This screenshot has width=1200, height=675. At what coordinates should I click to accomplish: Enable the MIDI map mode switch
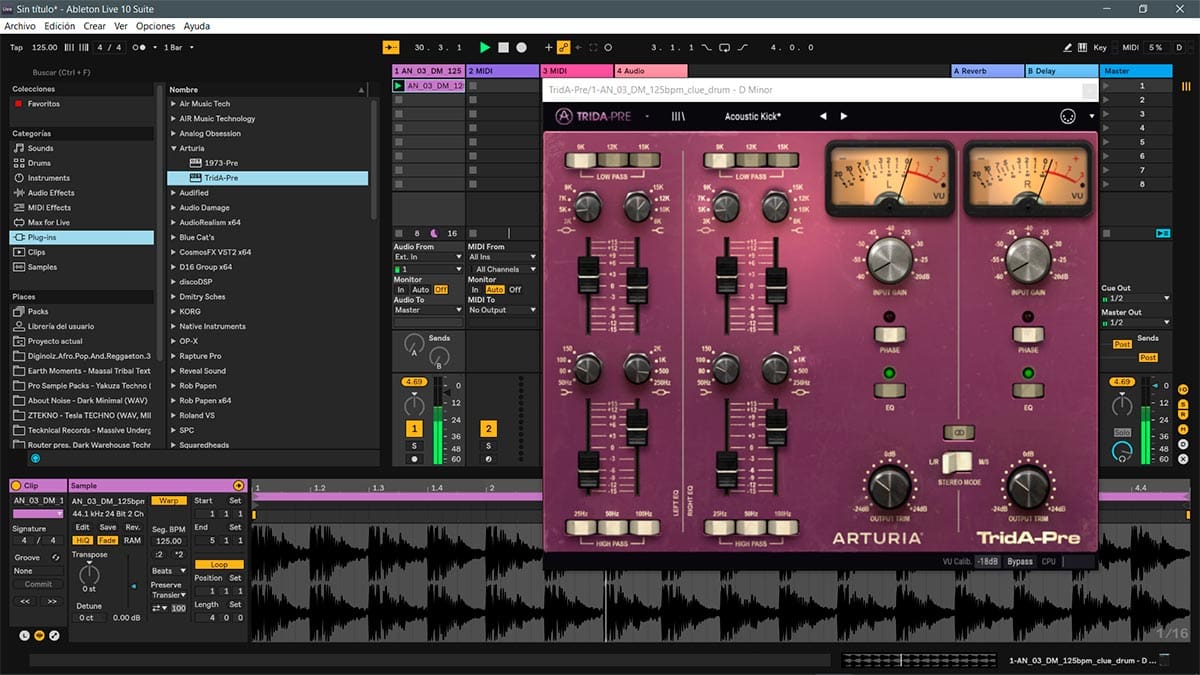1130,47
